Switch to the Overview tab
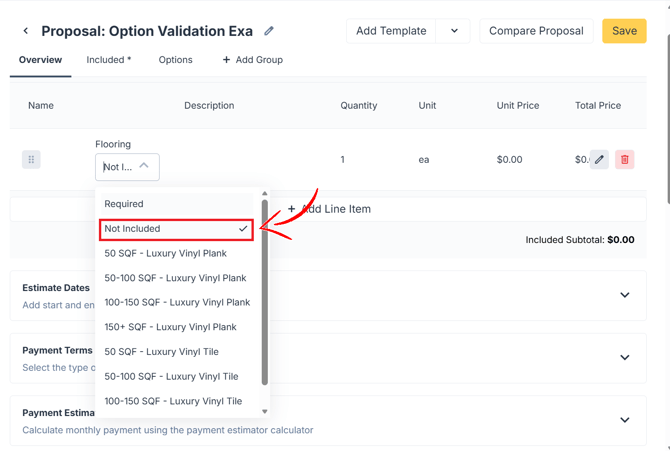The height and width of the screenshot is (451, 670). click(40, 60)
